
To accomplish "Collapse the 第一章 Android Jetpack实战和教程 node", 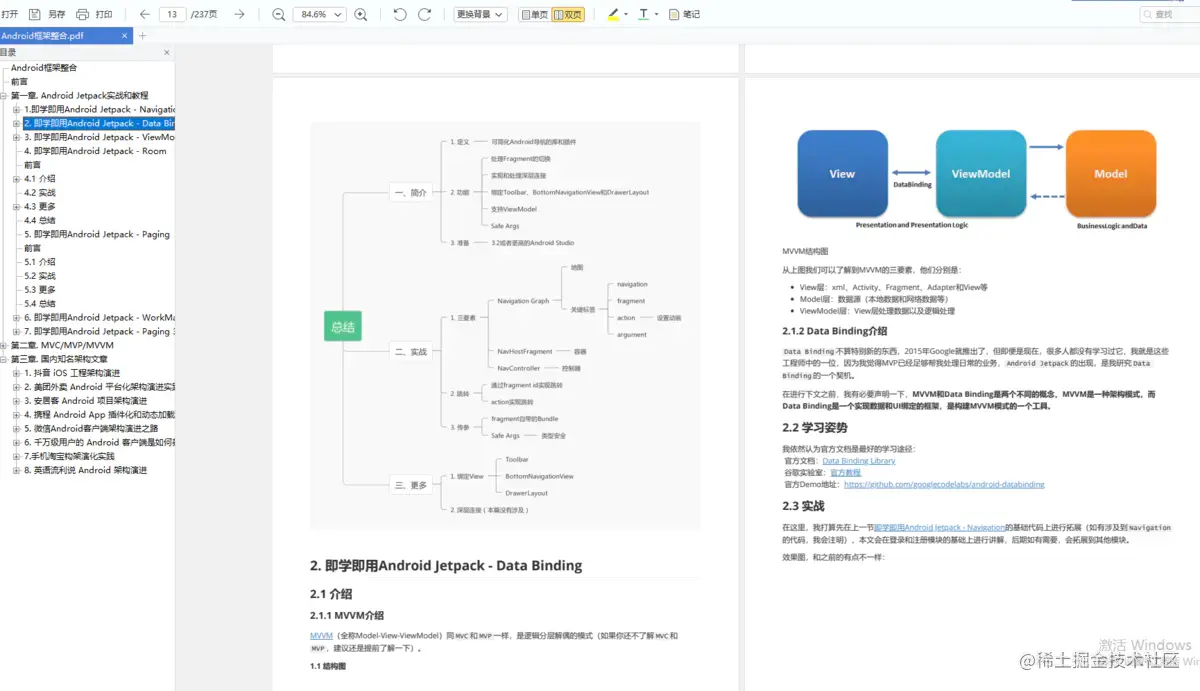I will point(4,96).
